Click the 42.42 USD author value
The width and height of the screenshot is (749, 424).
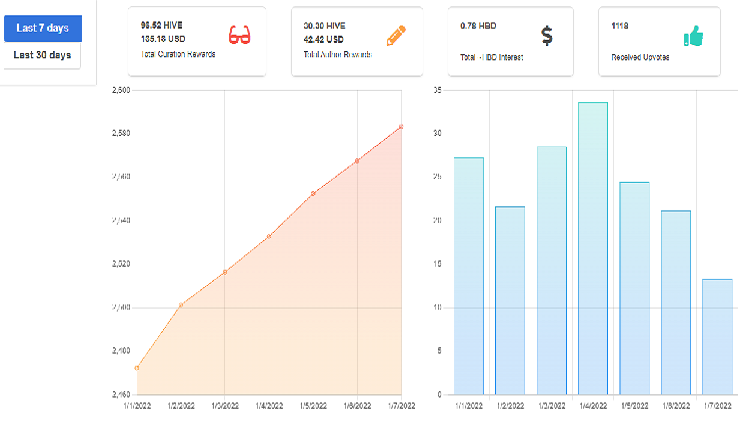pos(323,40)
